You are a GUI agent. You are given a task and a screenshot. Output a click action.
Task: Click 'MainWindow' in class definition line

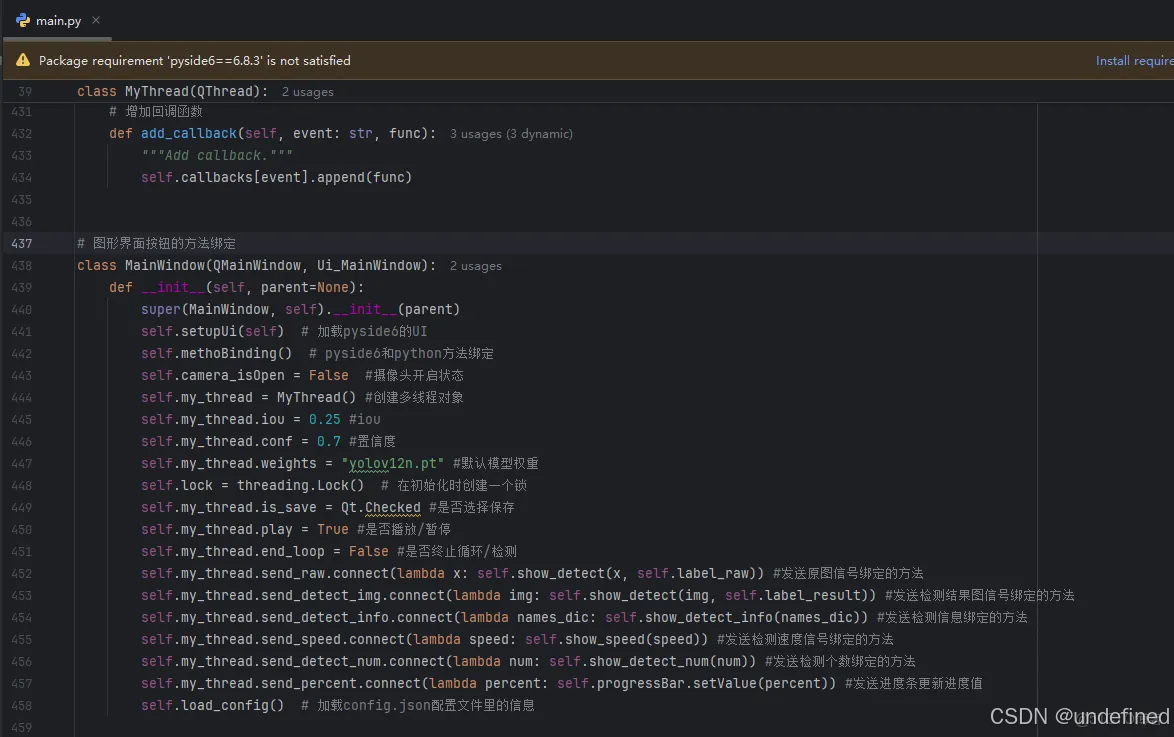165,265
